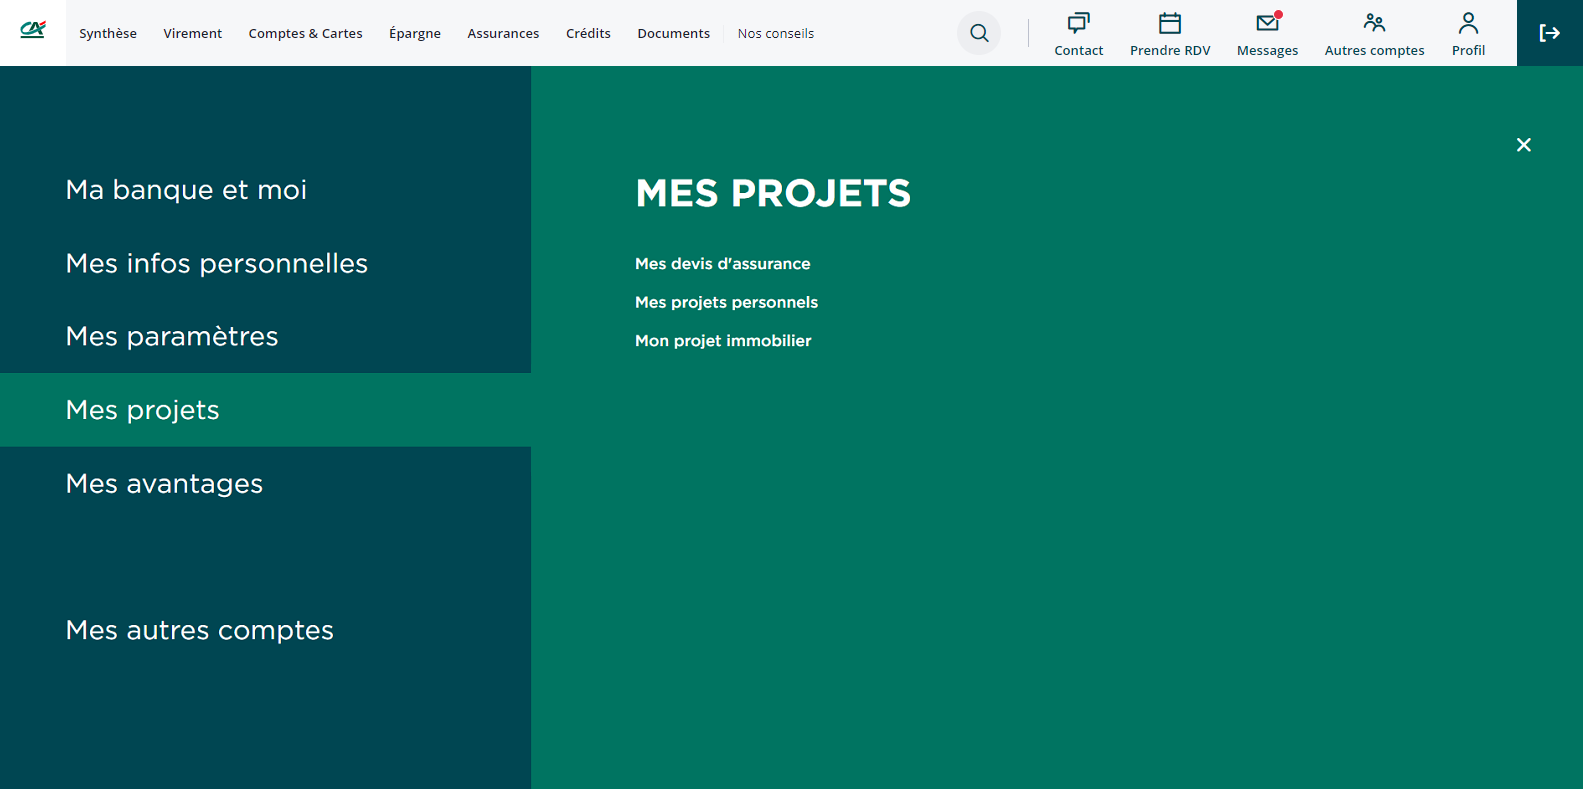Go to Mes projets personnels
Screen dimensions: 1583x789
(x=726, y=302)
